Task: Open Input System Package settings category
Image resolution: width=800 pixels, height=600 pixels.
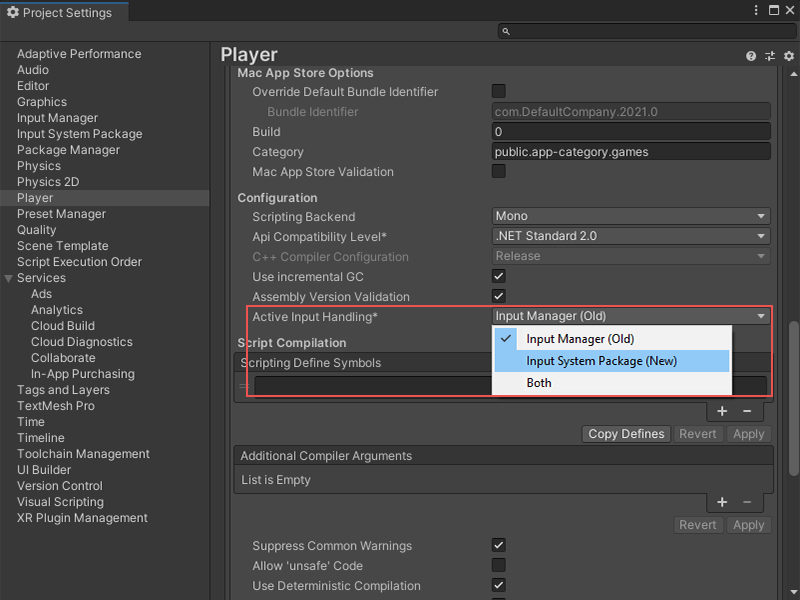Action: (x=79, y=134)
